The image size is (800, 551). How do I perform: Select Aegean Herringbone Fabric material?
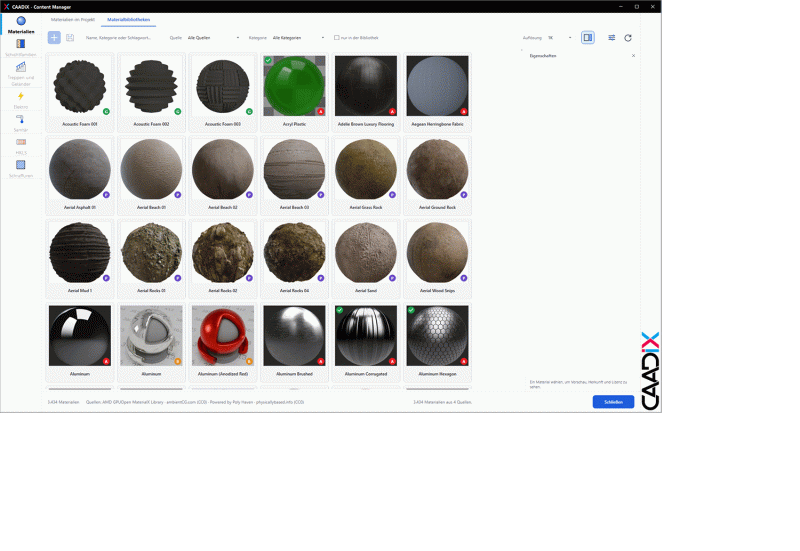437,92
